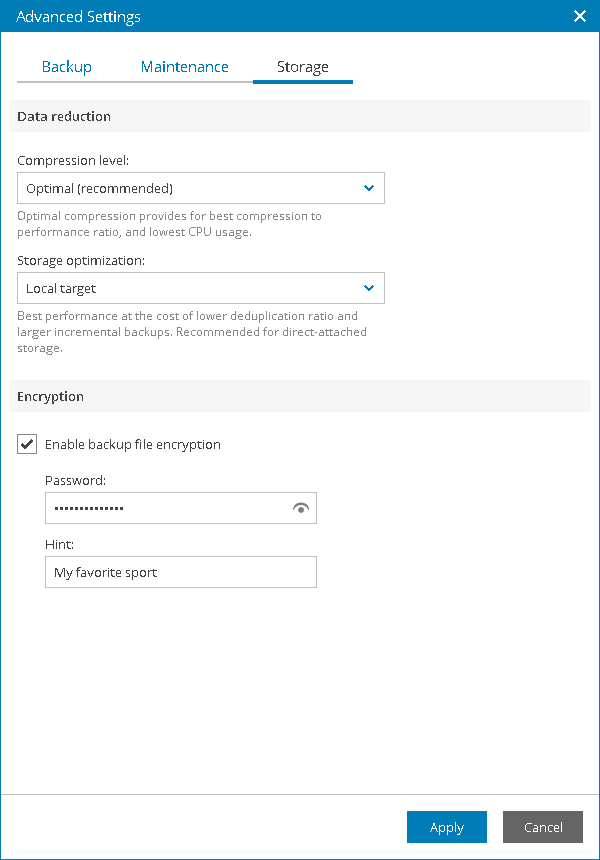Open the Maintenance tab

pos(185,67)
